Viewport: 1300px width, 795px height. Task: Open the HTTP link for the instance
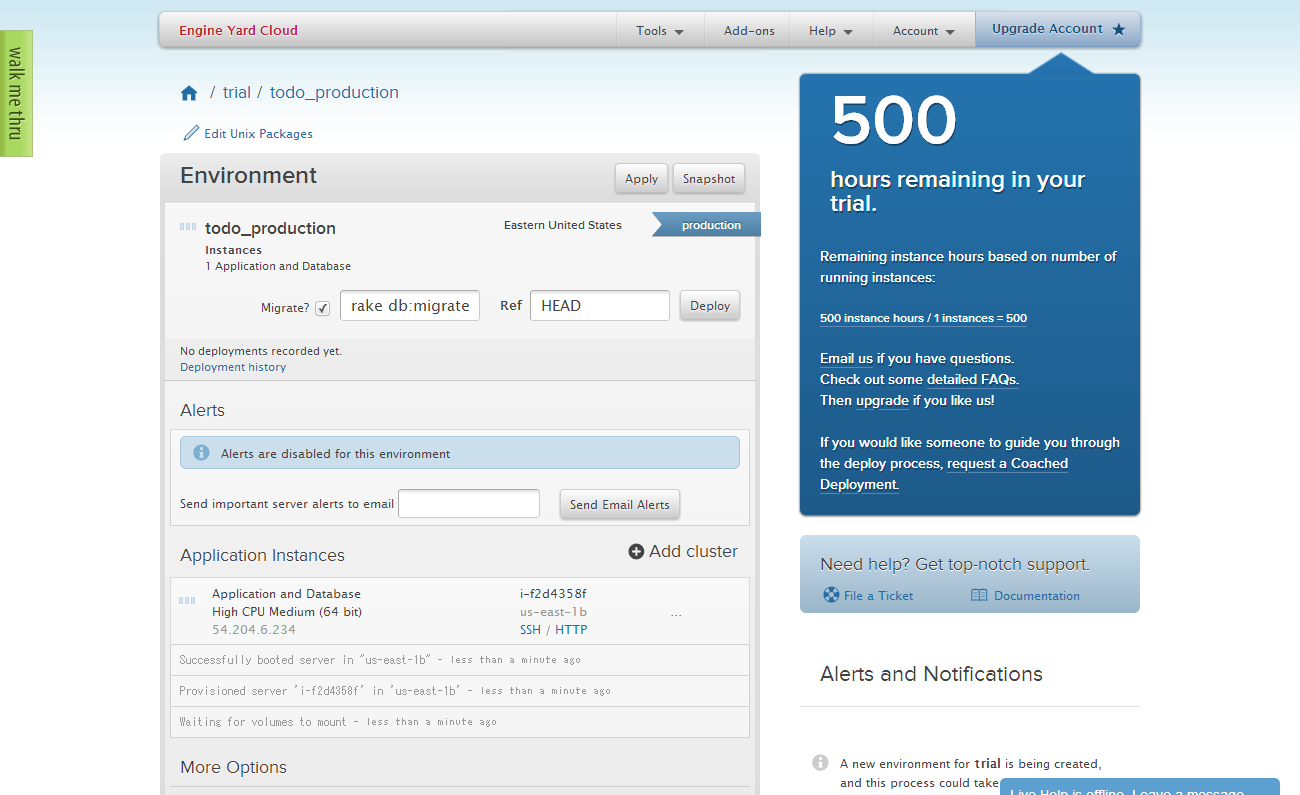pyautogui.click(x=571, y=630)
